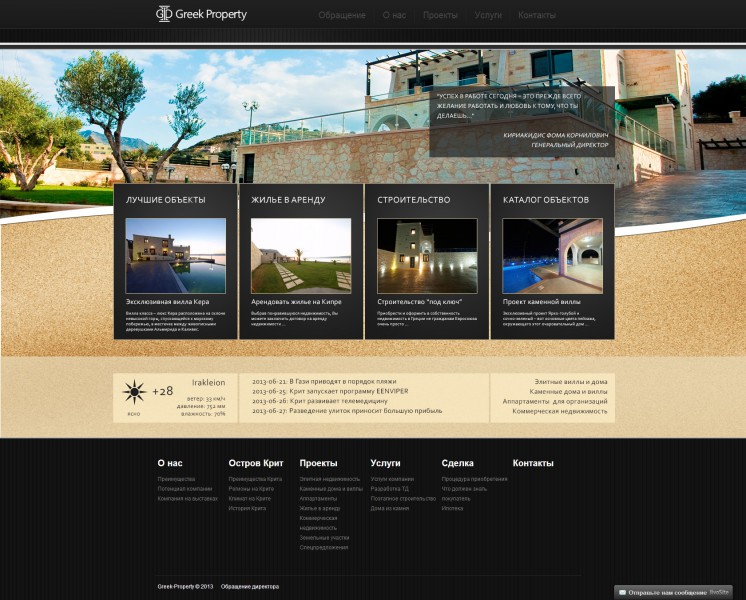The image size is (746, 600).
Task: Open Обращение in the top navigation
Action: pyautogui.click(x=342, y=15)
